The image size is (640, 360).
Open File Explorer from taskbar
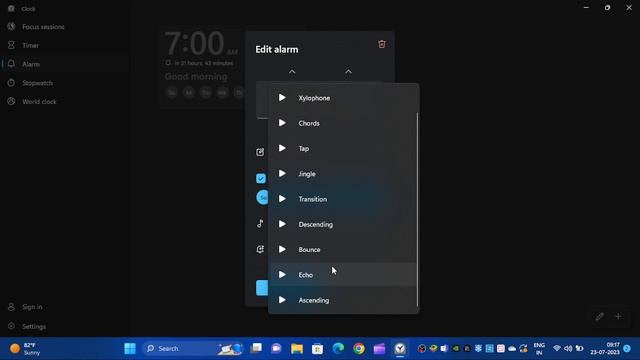pos(297,349)
